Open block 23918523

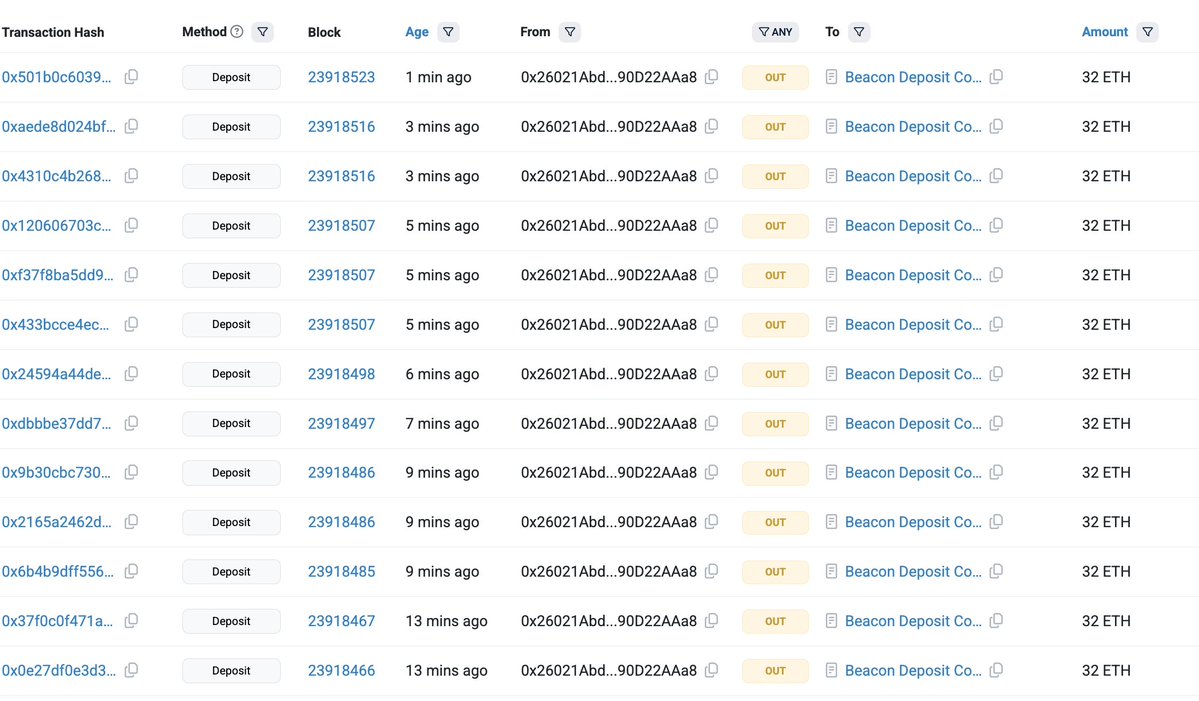pyautogui.click(x=342, y=77)
